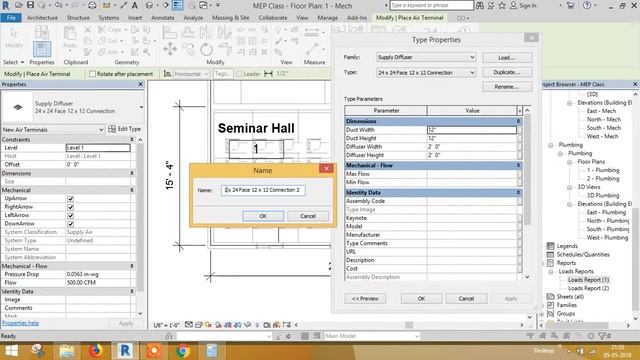The height and width of the screenshot is (360, 640).
Task: Click the Undo arrow in quick access toolbar
Action: click(58, 5)
